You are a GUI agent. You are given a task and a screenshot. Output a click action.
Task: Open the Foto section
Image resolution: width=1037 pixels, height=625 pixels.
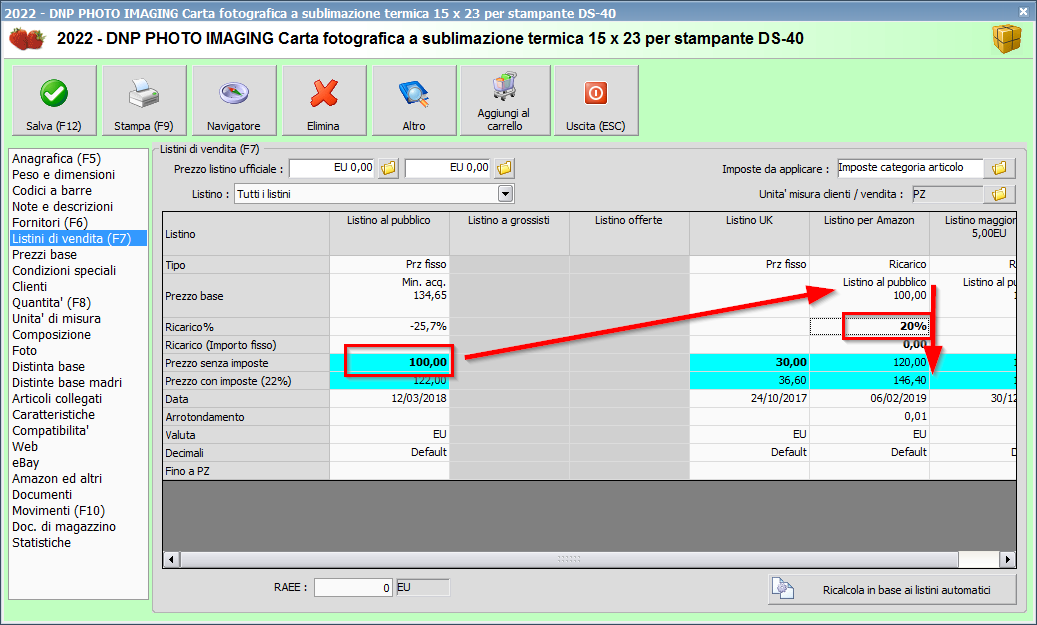click(x=24, y=351)
